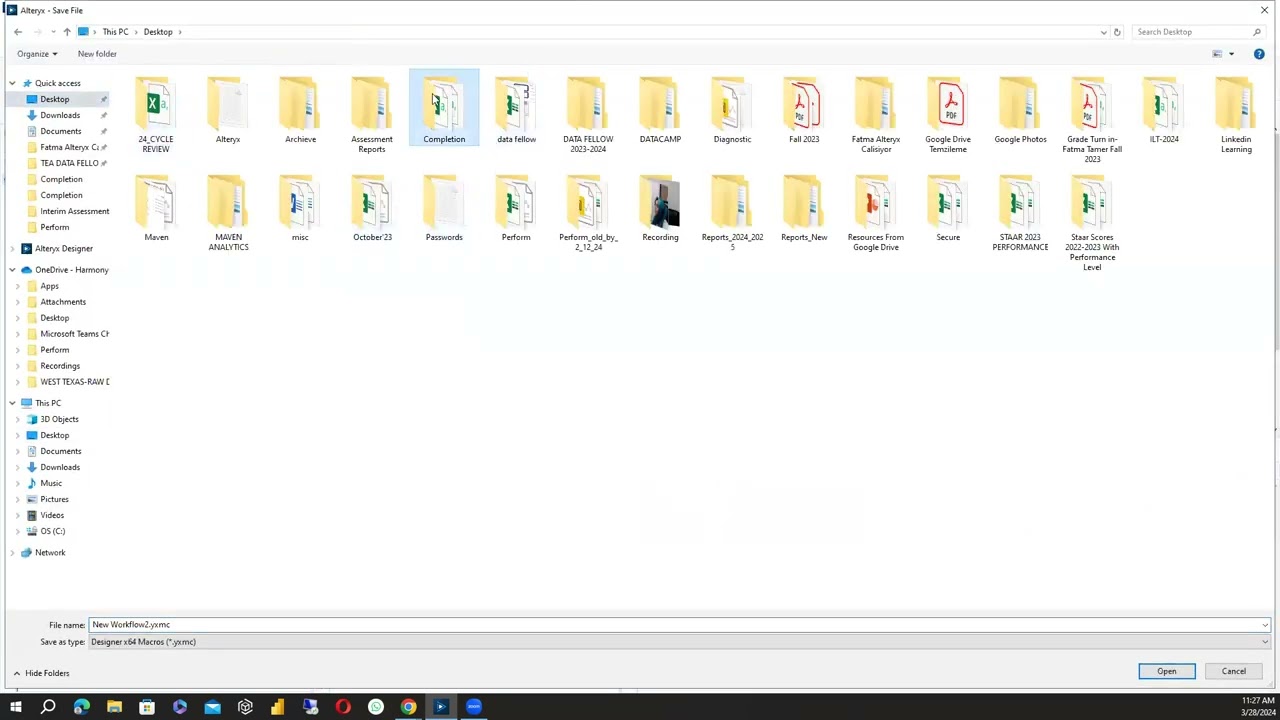Select Music under This PC
This screenshot has width=1280, height=720.
(x=51, y=483)
